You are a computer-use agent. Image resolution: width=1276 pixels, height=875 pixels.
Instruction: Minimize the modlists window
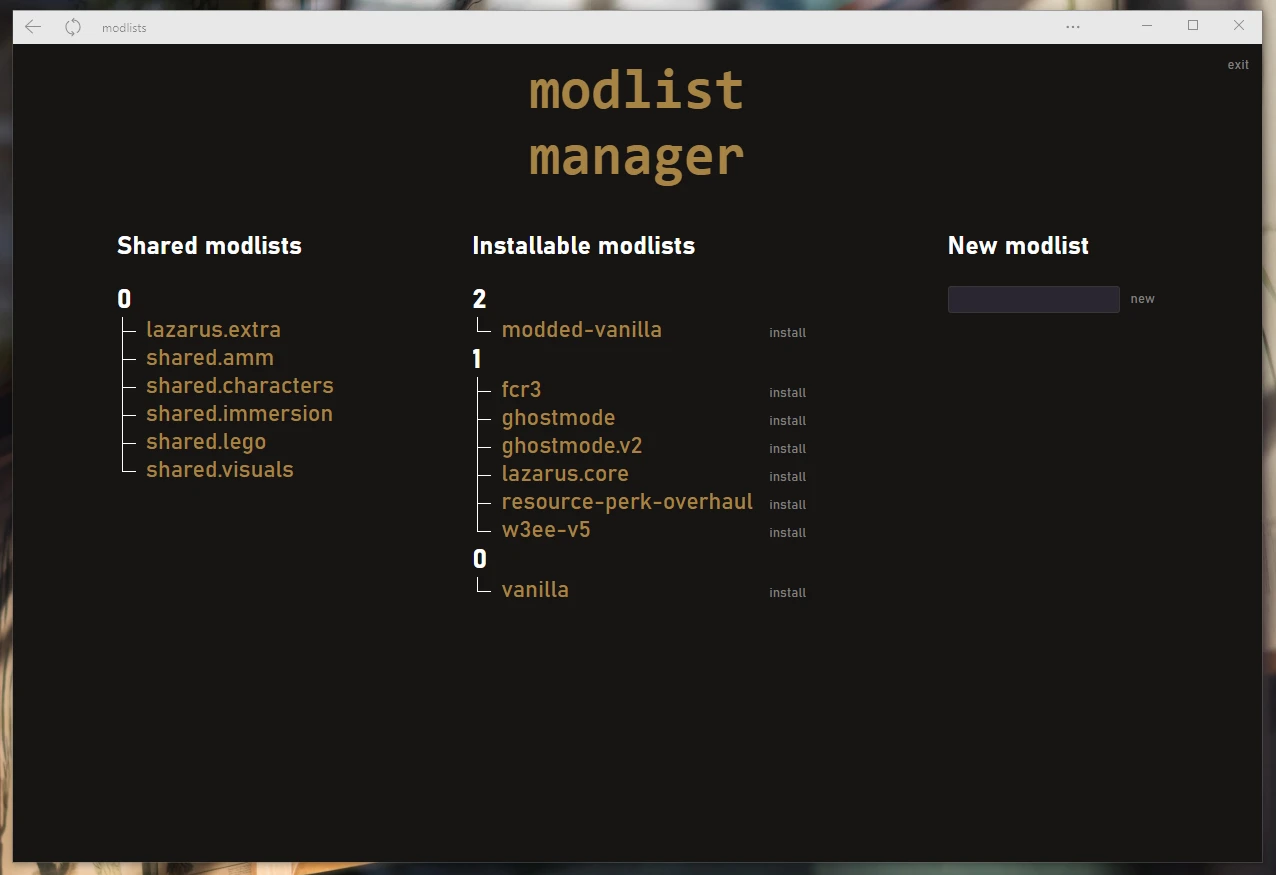tap(1147, 26)
